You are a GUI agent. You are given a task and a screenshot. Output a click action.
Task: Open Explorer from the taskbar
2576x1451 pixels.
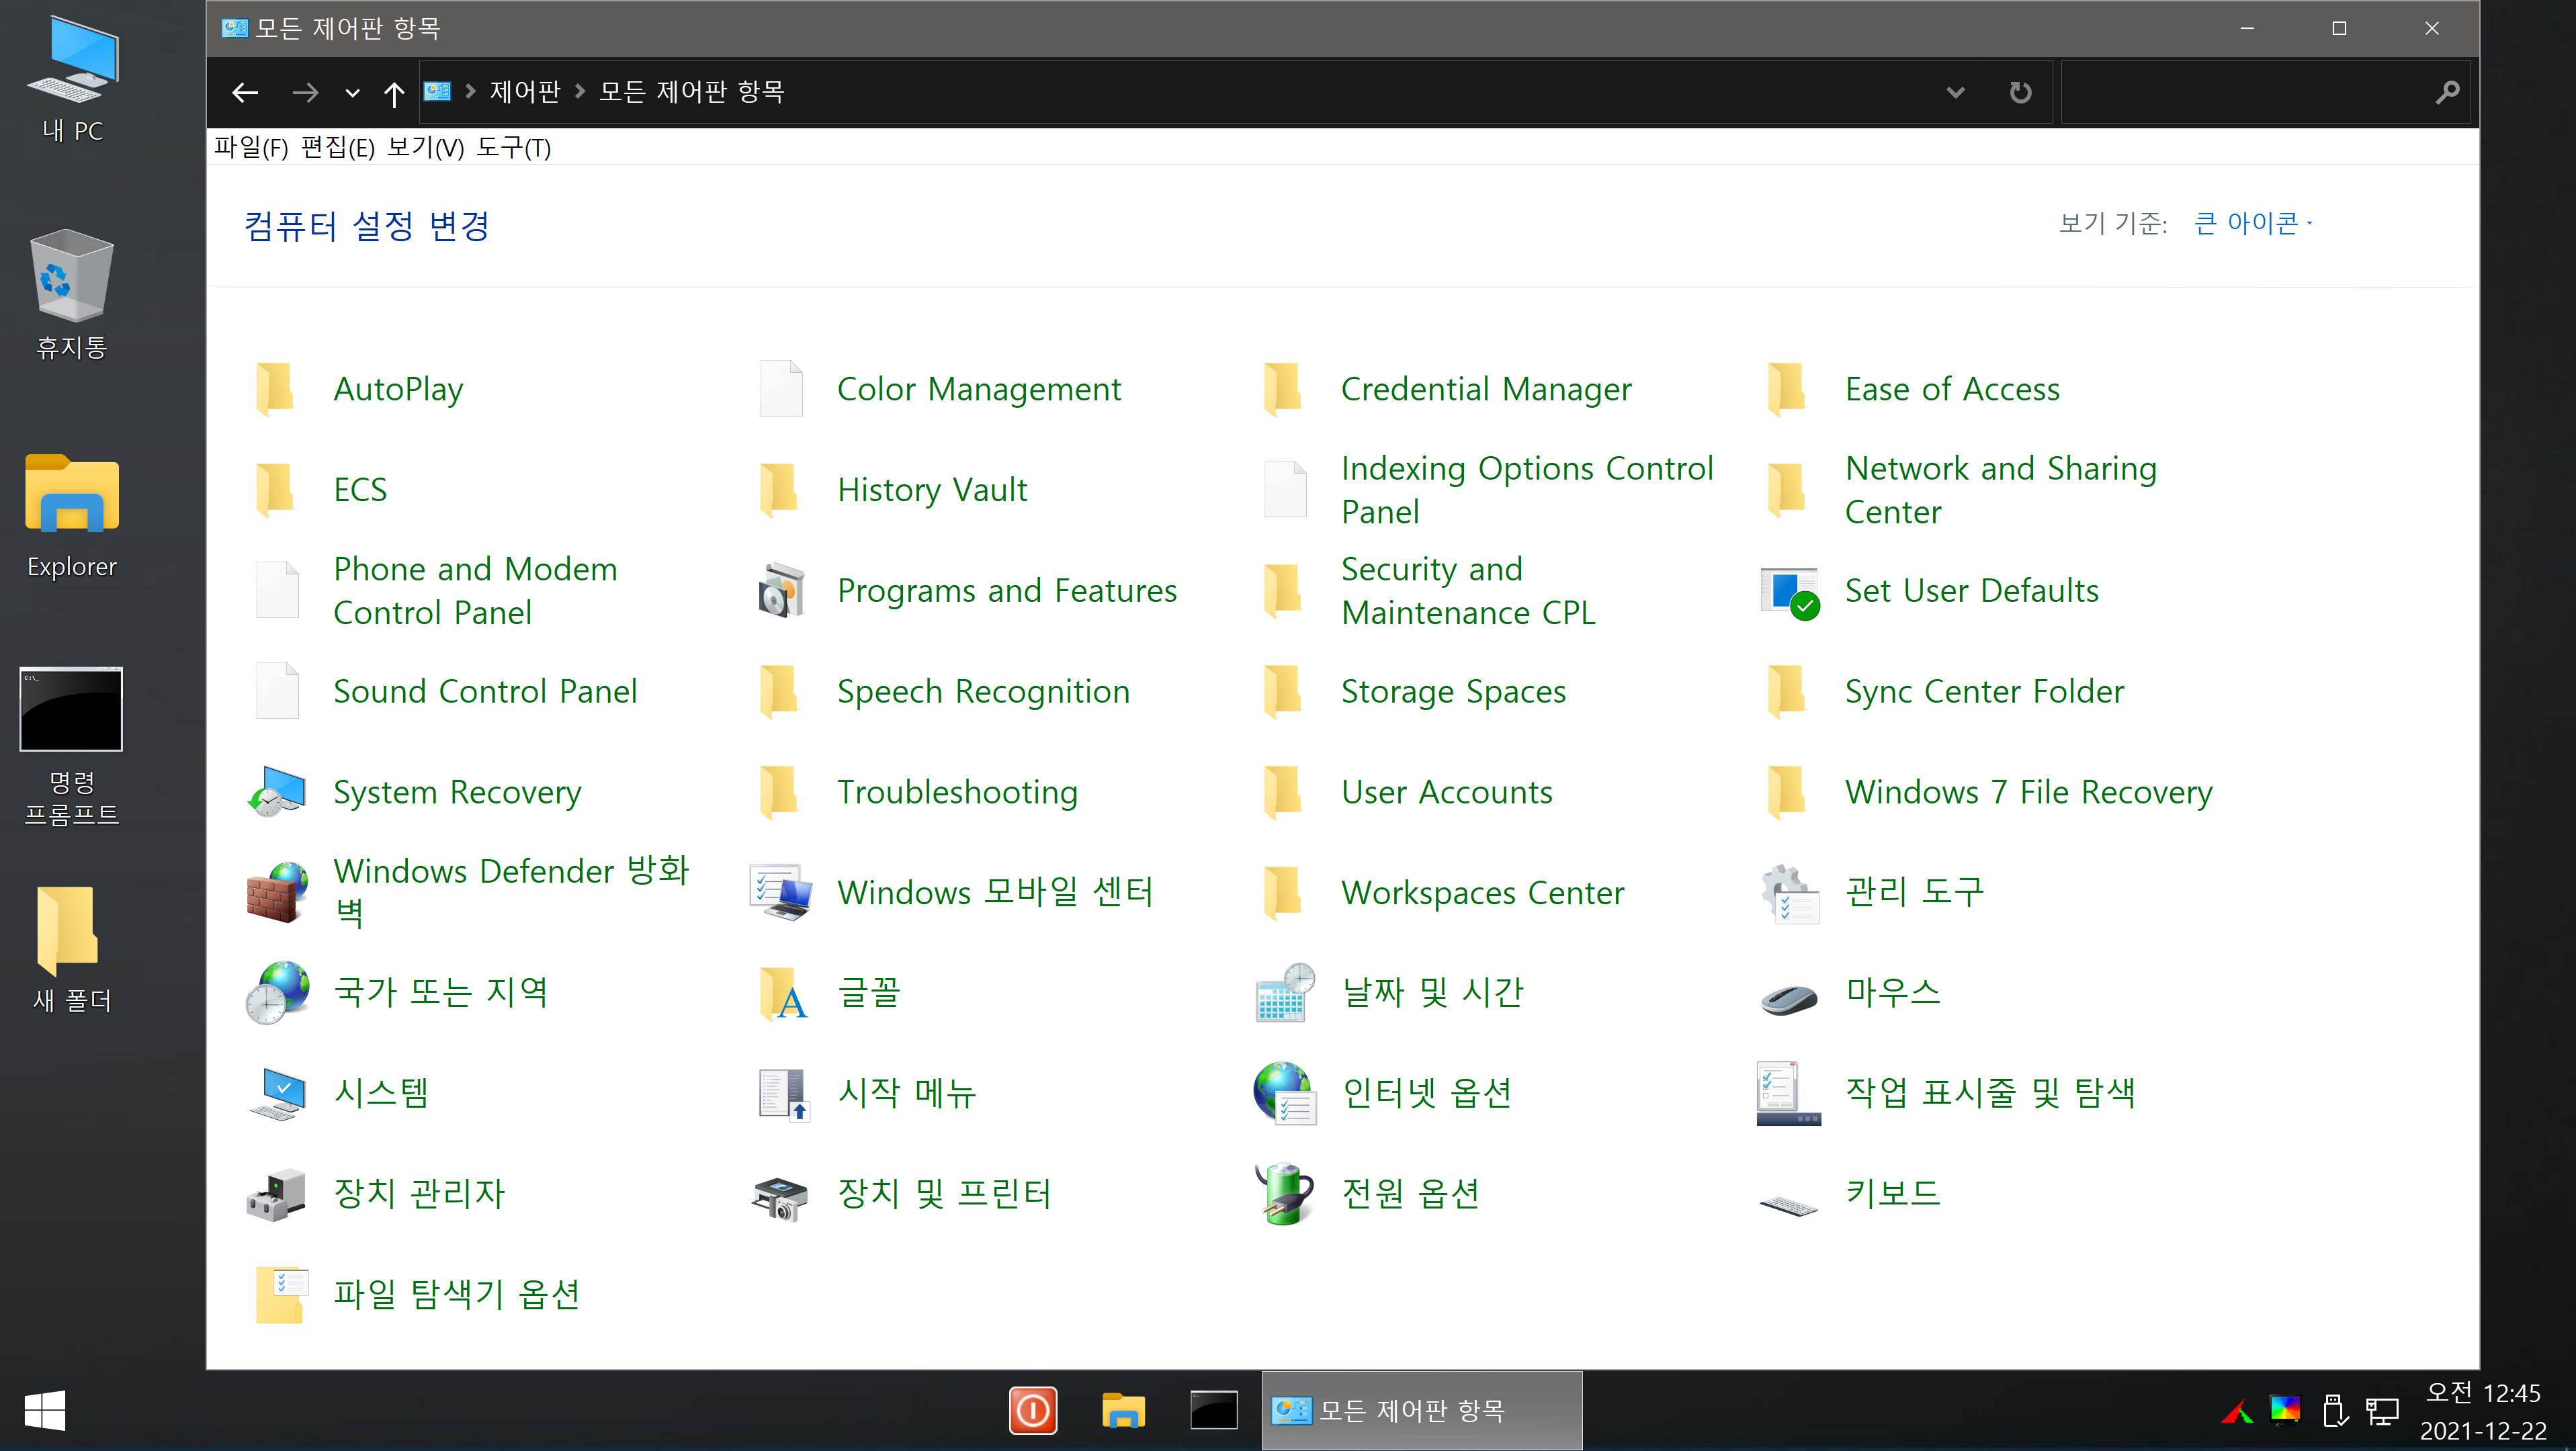pyautogui.click(x=1123, y=1411)
